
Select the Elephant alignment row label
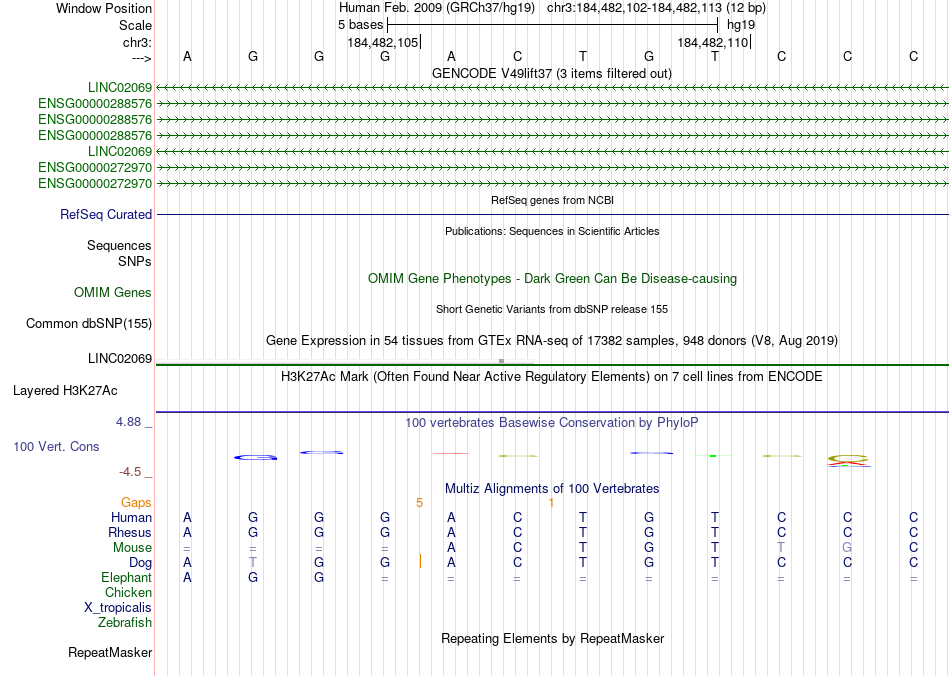[126, 577]
